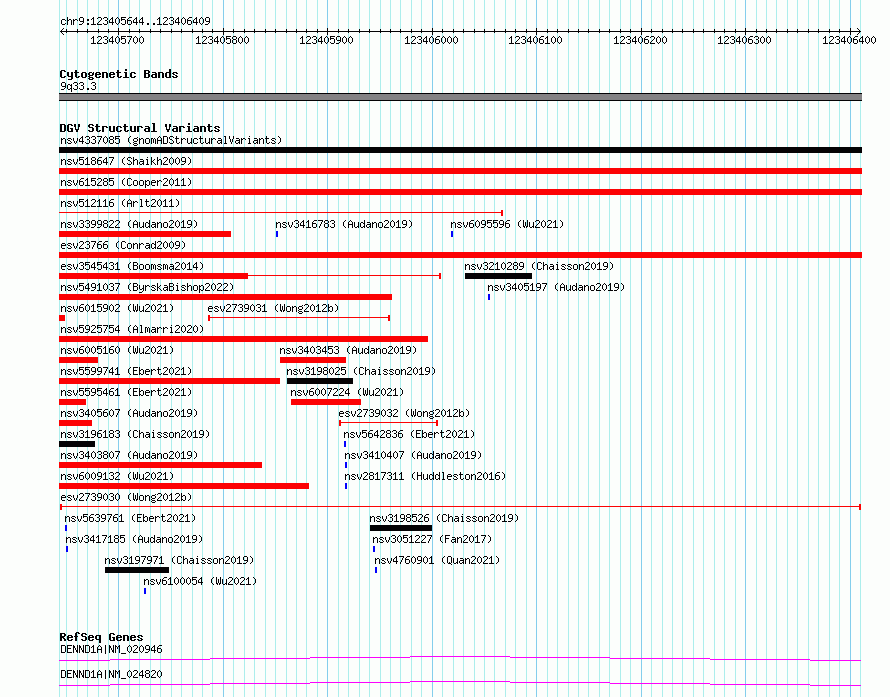Click nsv3198526 (Chaisson2019) label

point(444,518)
